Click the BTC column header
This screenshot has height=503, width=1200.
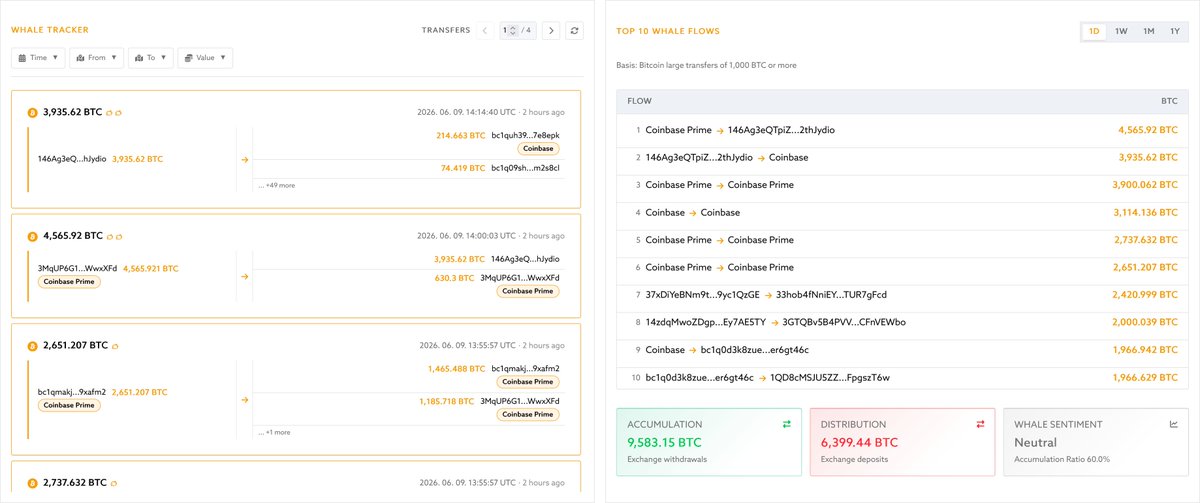[1169, 101]
